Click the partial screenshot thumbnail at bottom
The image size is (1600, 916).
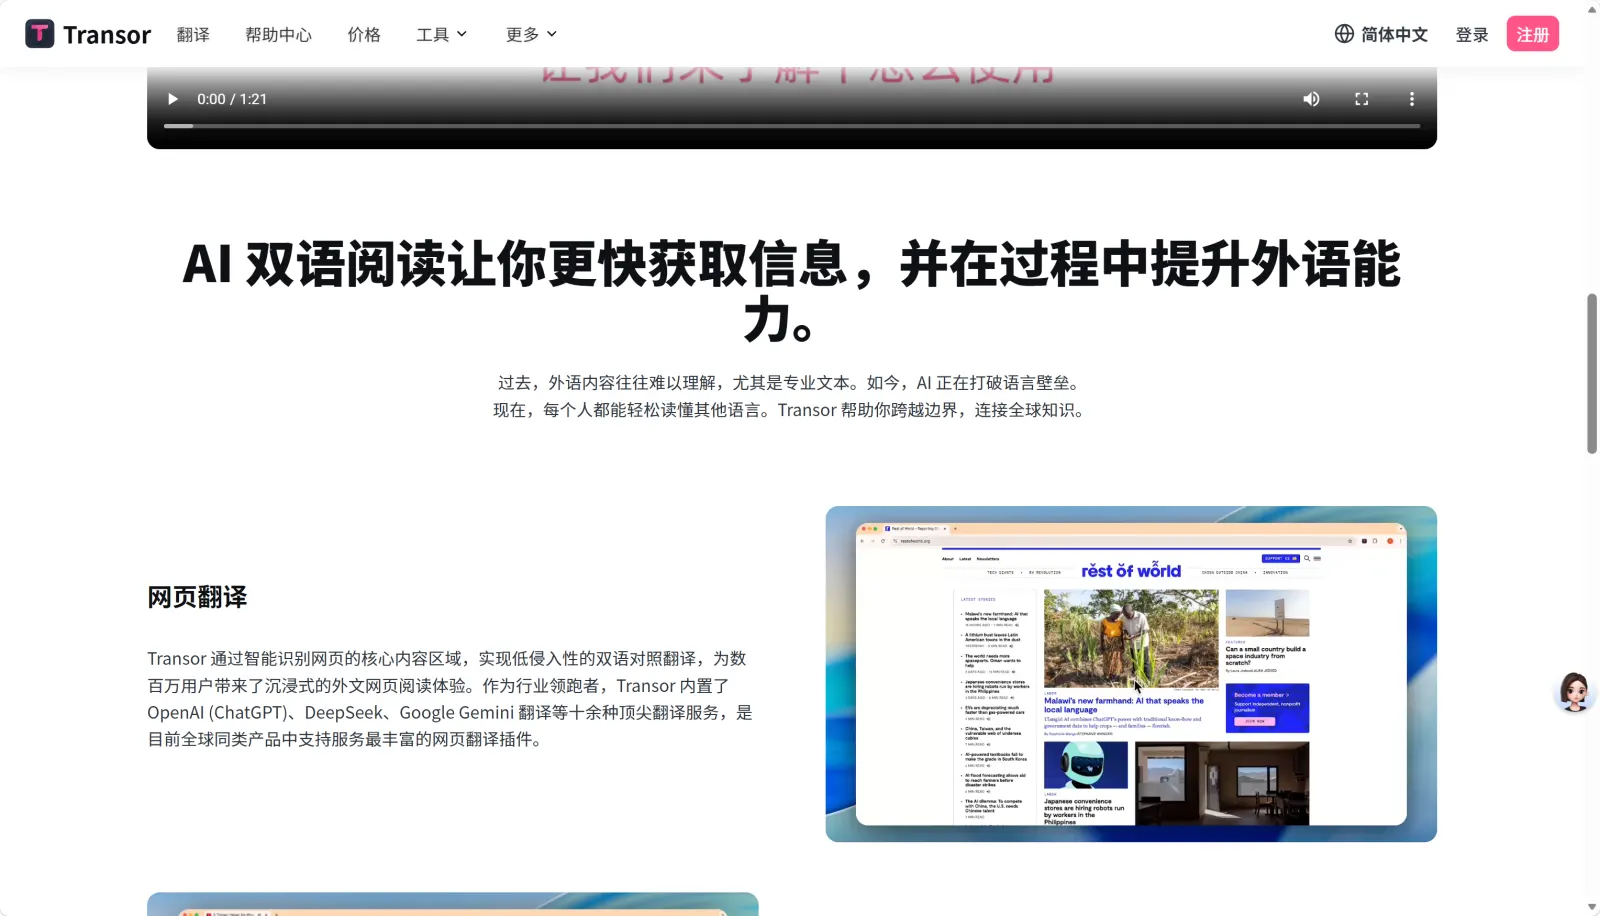[453, 904]
